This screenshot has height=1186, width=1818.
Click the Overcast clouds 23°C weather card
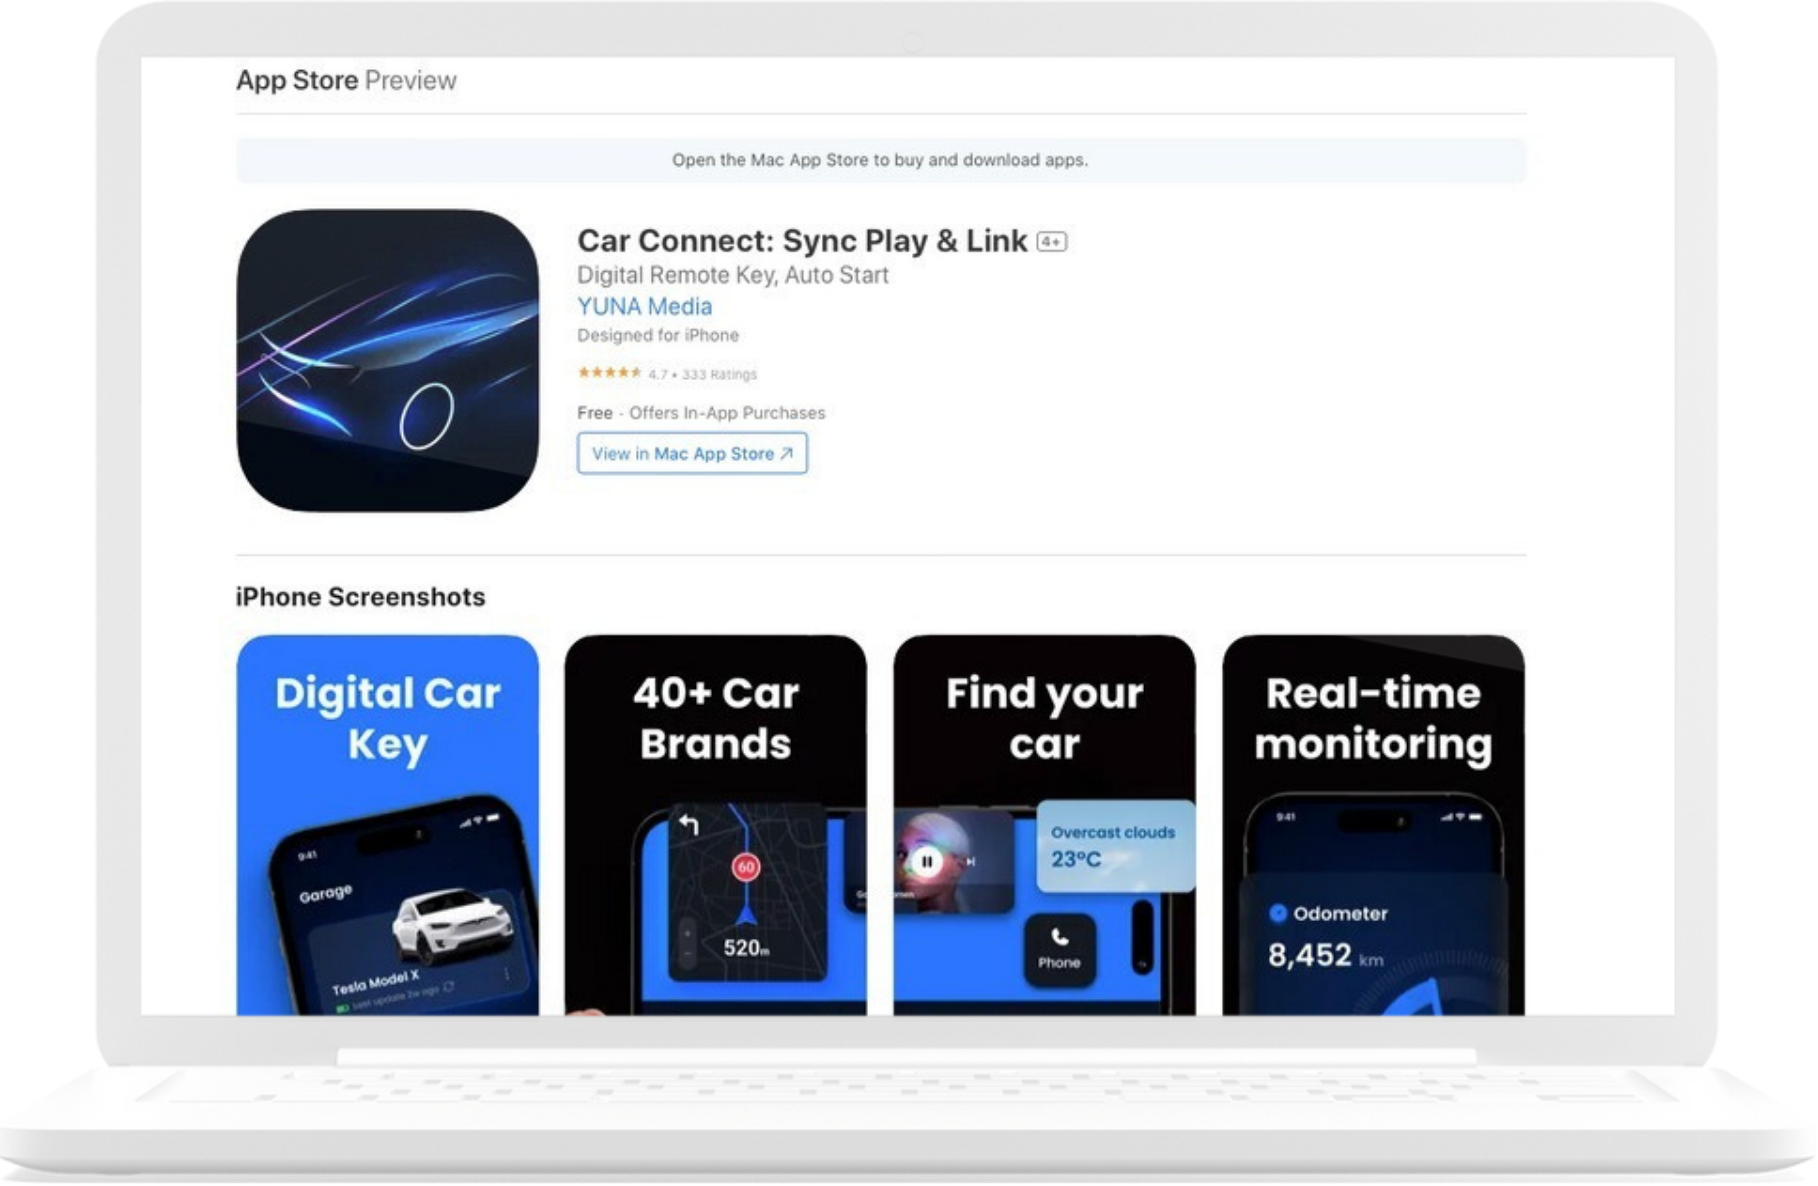[x=1115, y=846]
